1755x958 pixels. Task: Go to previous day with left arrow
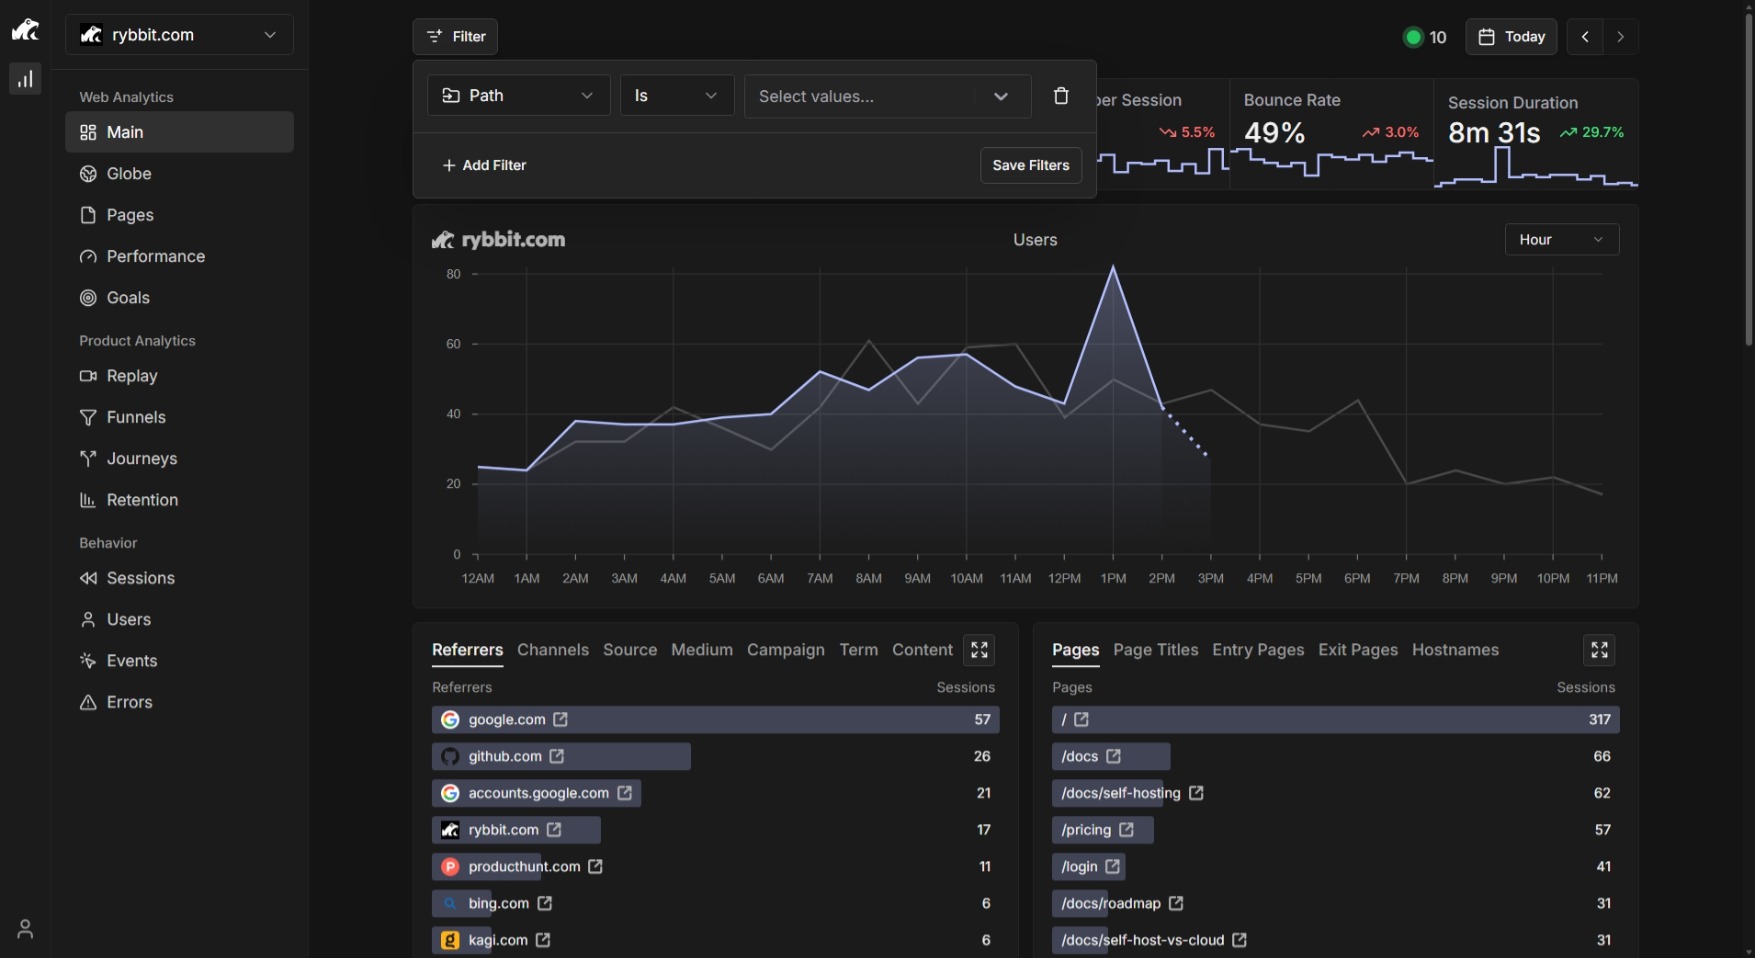coord(1585,37)
